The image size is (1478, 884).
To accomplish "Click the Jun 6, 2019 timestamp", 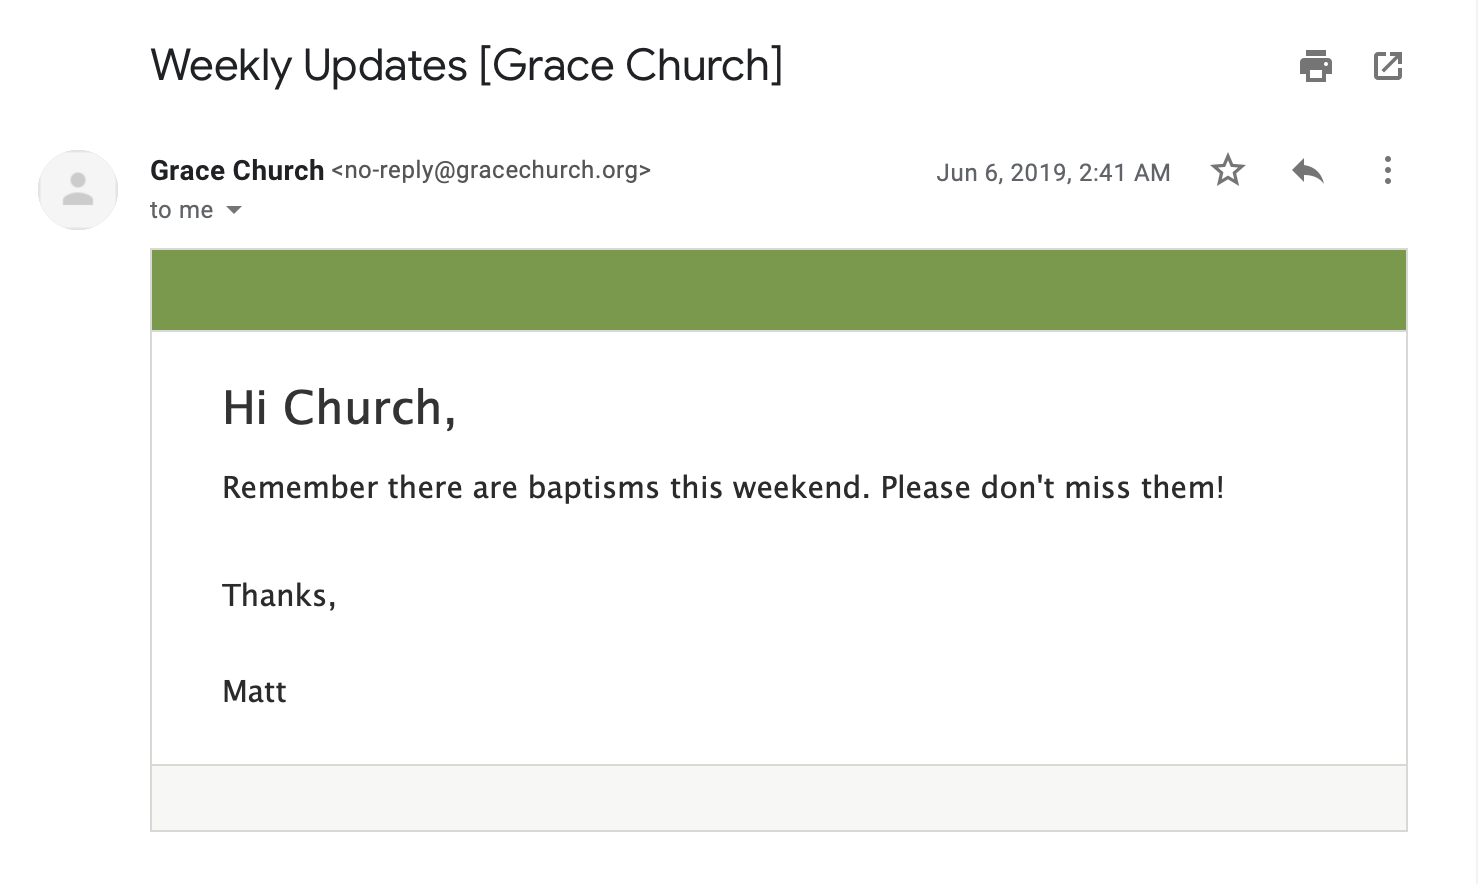I will pyautogui.click(x=1052, y=173).
